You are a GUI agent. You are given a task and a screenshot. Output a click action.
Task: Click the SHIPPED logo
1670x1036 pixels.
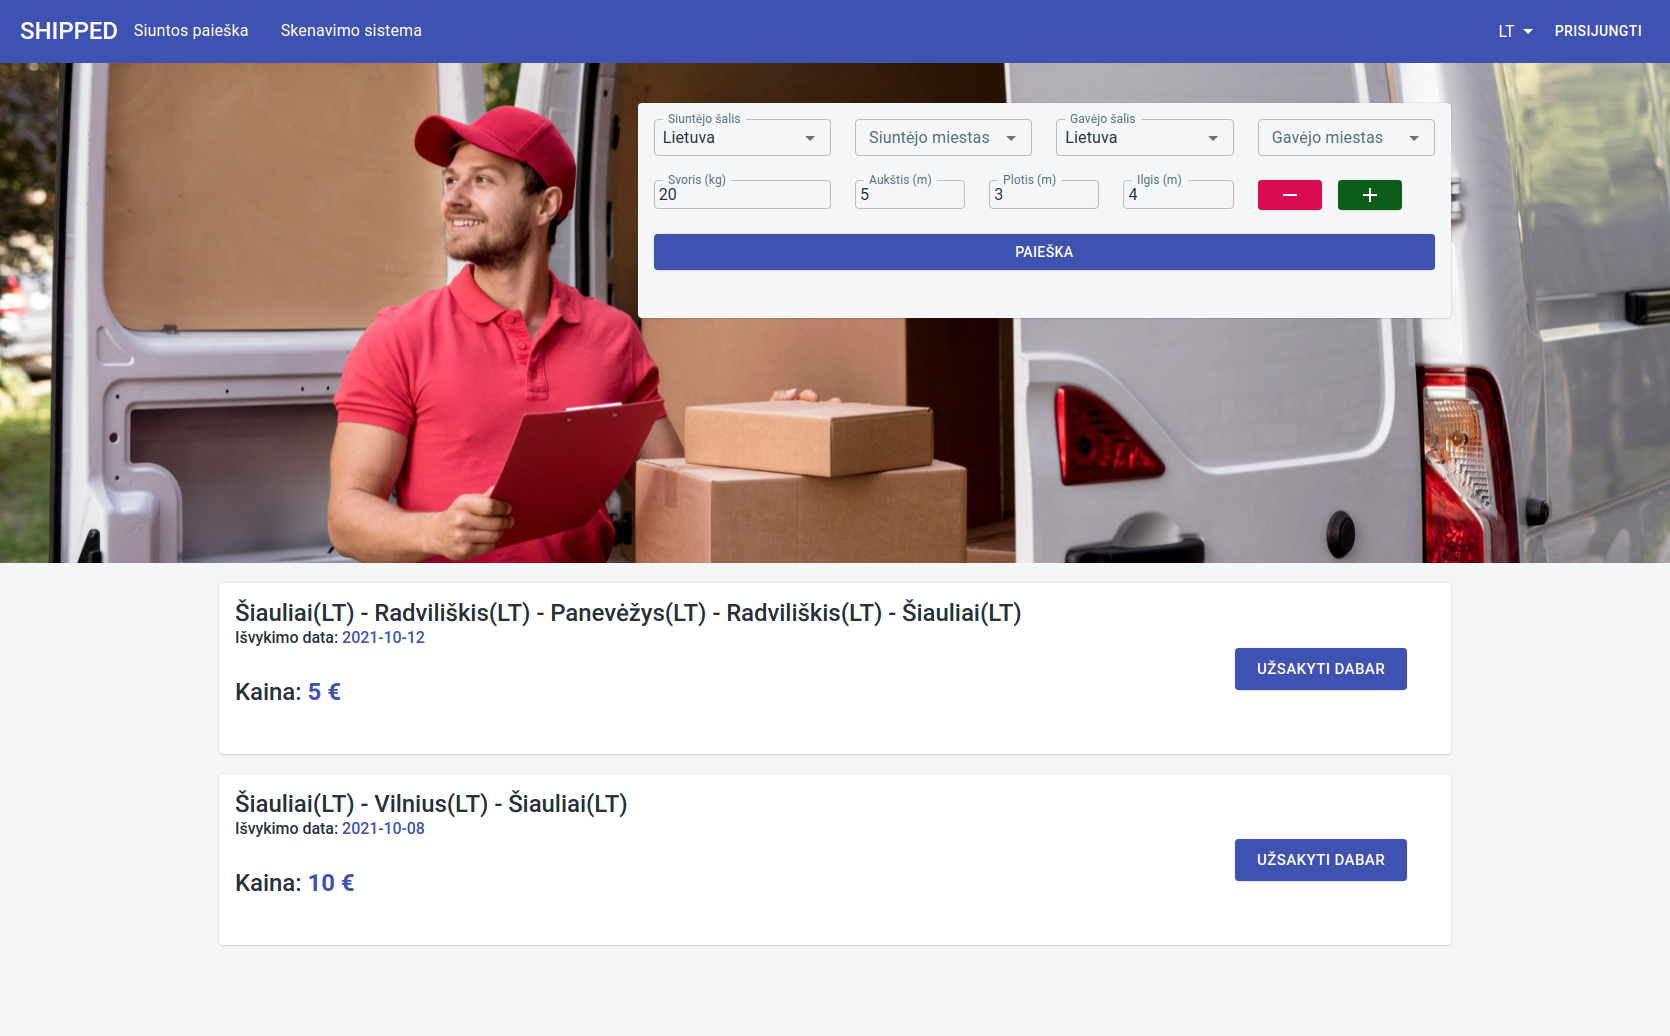[x=68, y=31]
